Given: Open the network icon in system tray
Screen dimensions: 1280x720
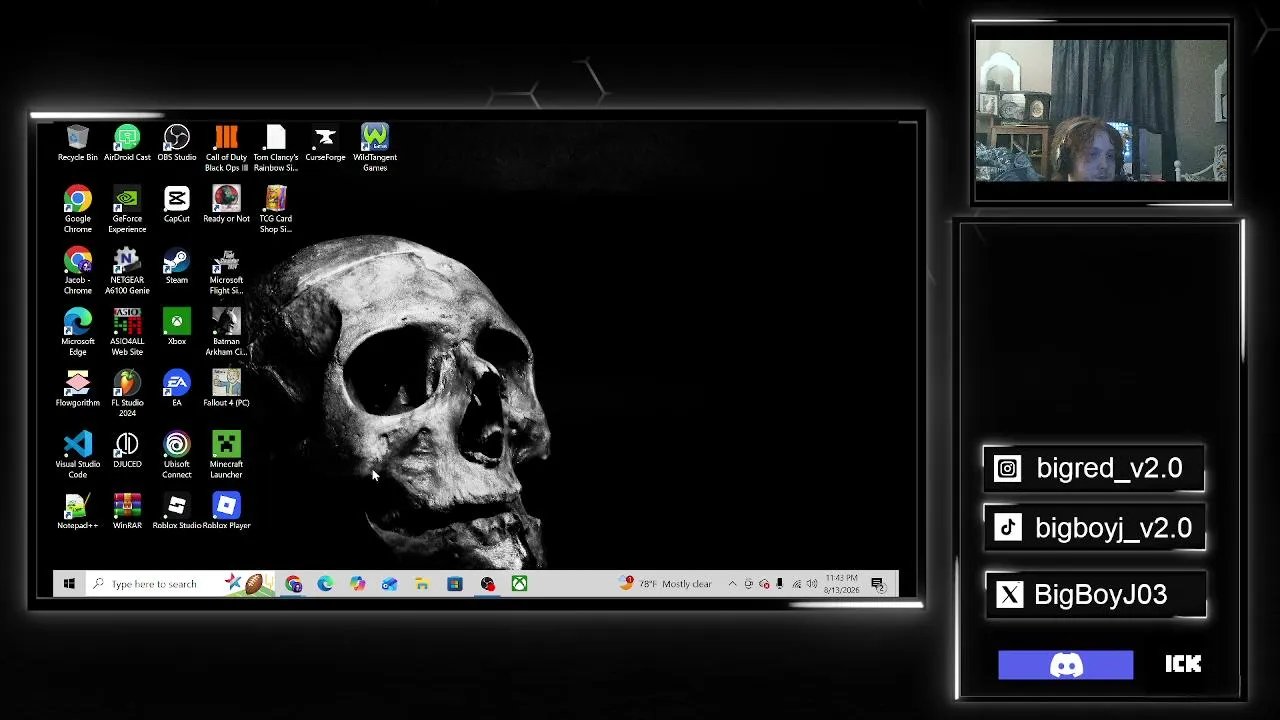Looking at the screenshot, I should [x=796, y=584].
